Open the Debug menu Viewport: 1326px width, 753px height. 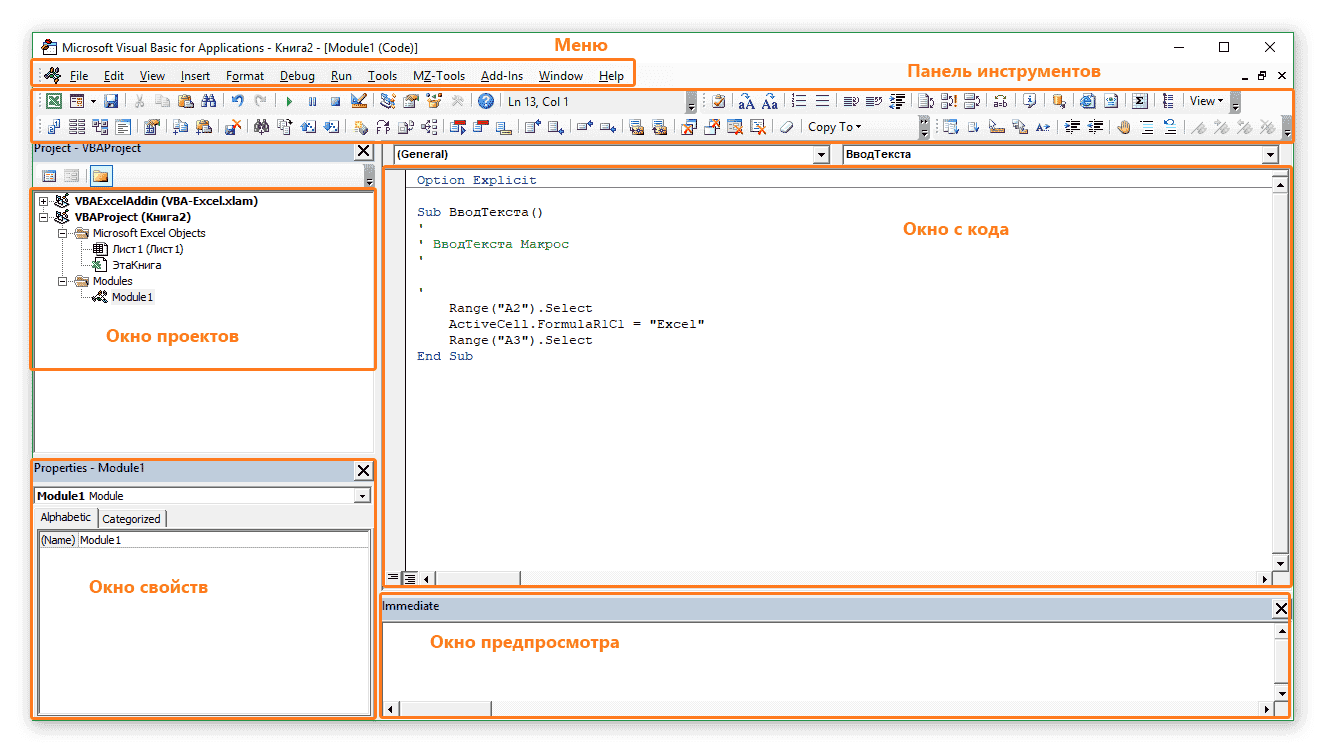point(297,76)
